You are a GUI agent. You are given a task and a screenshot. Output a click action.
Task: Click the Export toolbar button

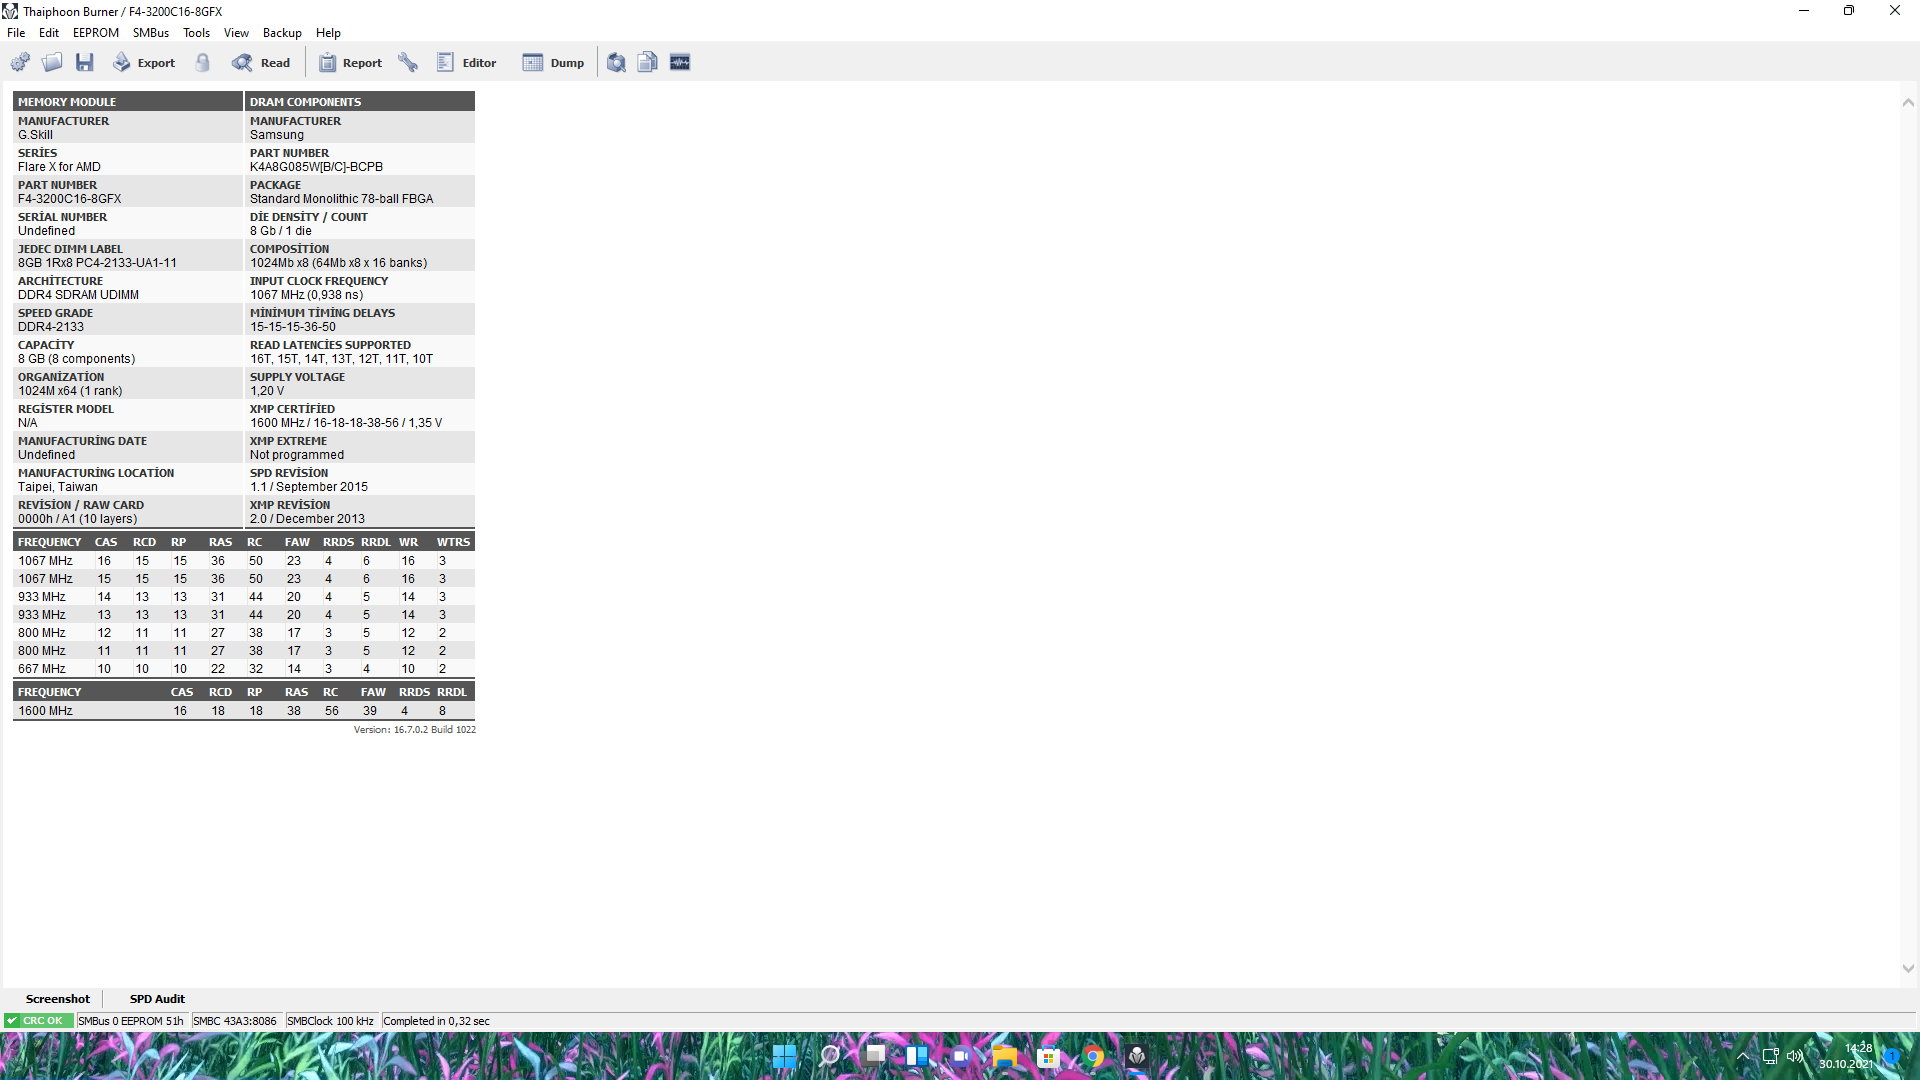tap(144, 63)
